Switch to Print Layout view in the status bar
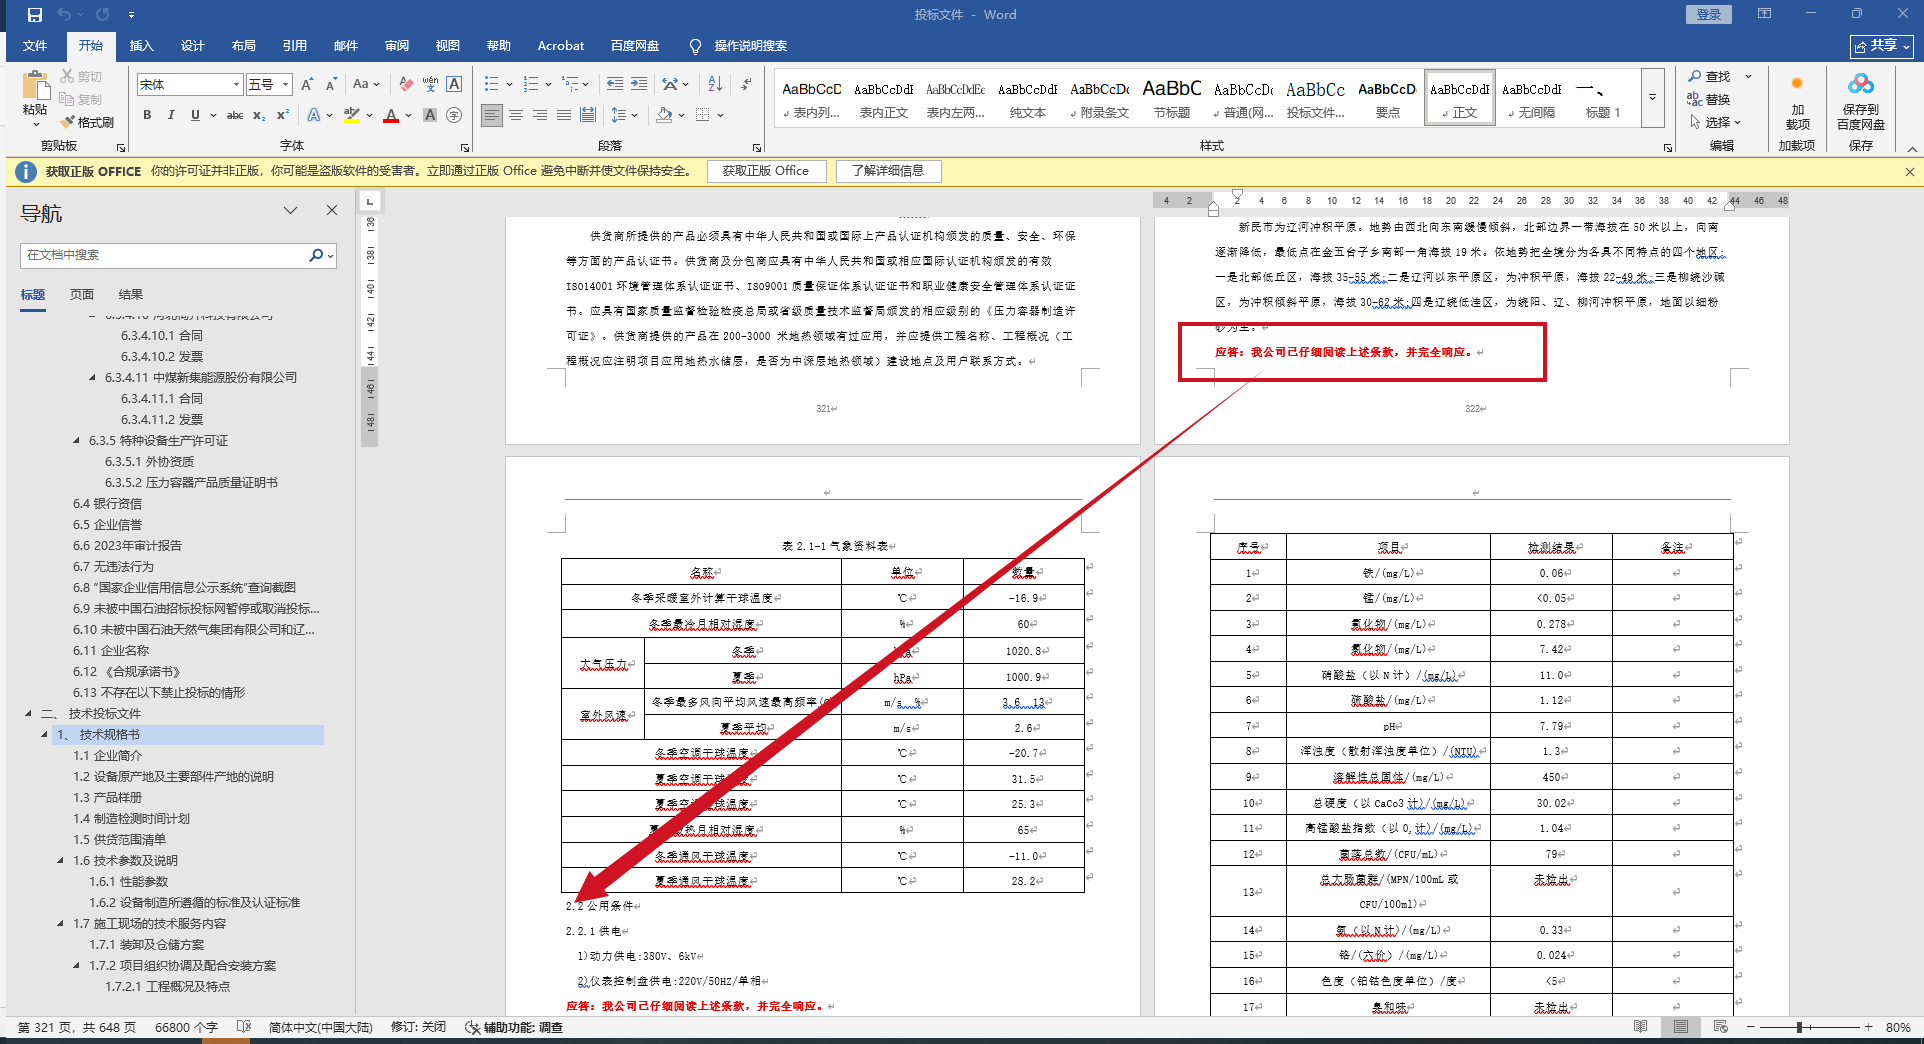 (x=1680, y=1027)
